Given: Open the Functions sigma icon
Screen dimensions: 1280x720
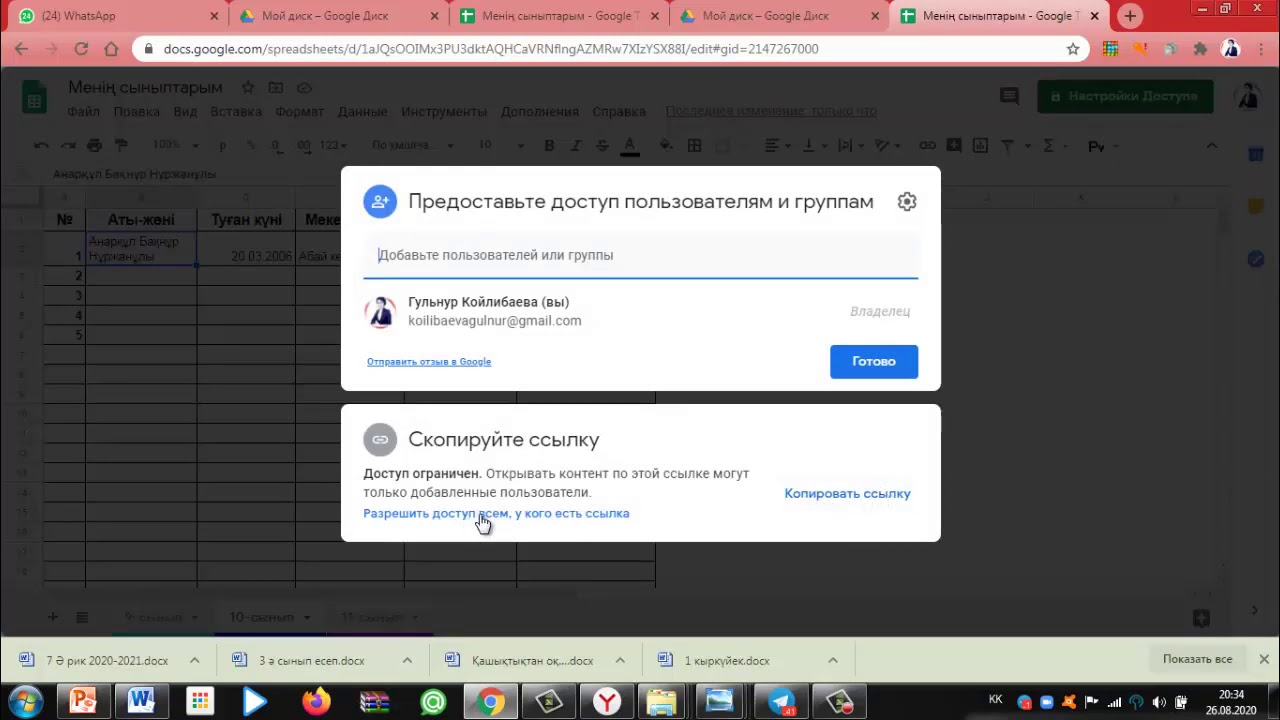Looking at the screenshot, I should click(x=1048, y=146).
